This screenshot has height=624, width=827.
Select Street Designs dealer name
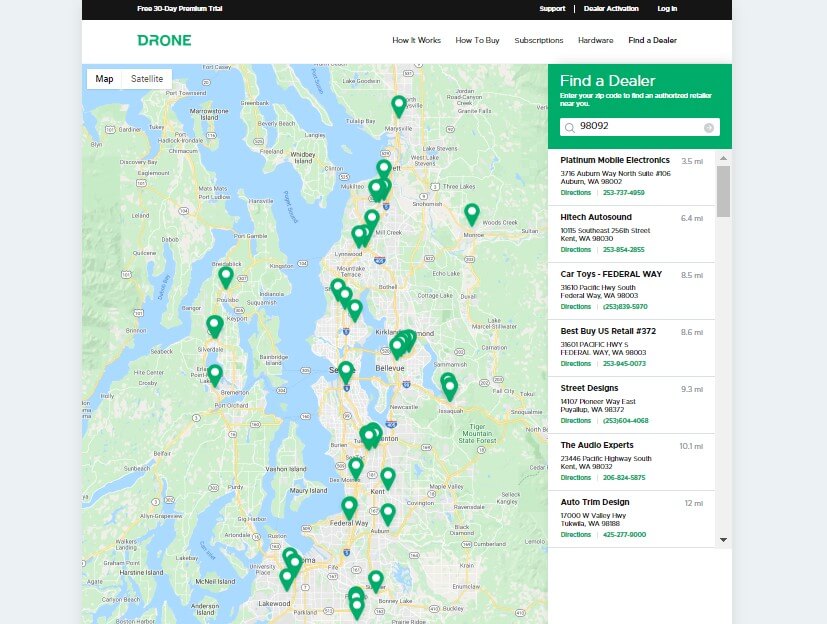click(x=589, y=388)
